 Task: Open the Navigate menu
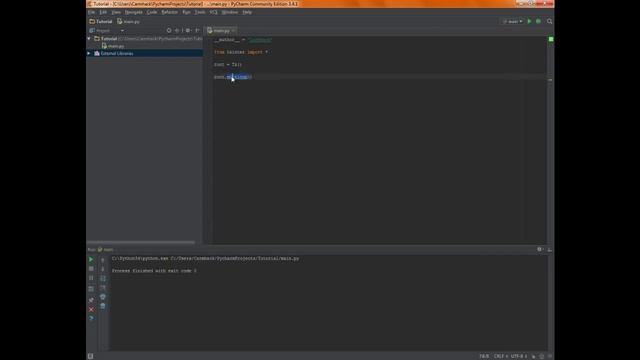(133, 12)
